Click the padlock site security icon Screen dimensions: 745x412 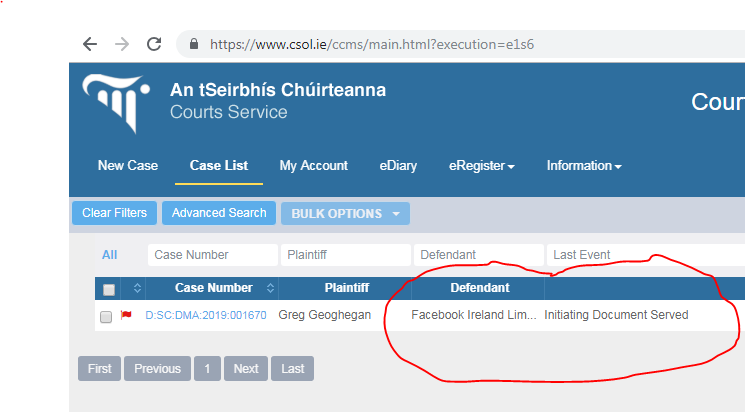193,44
